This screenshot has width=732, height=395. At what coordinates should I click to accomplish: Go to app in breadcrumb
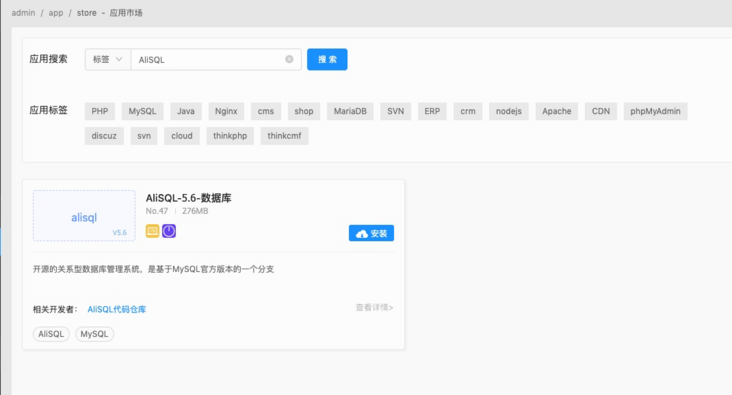(56, 13)
